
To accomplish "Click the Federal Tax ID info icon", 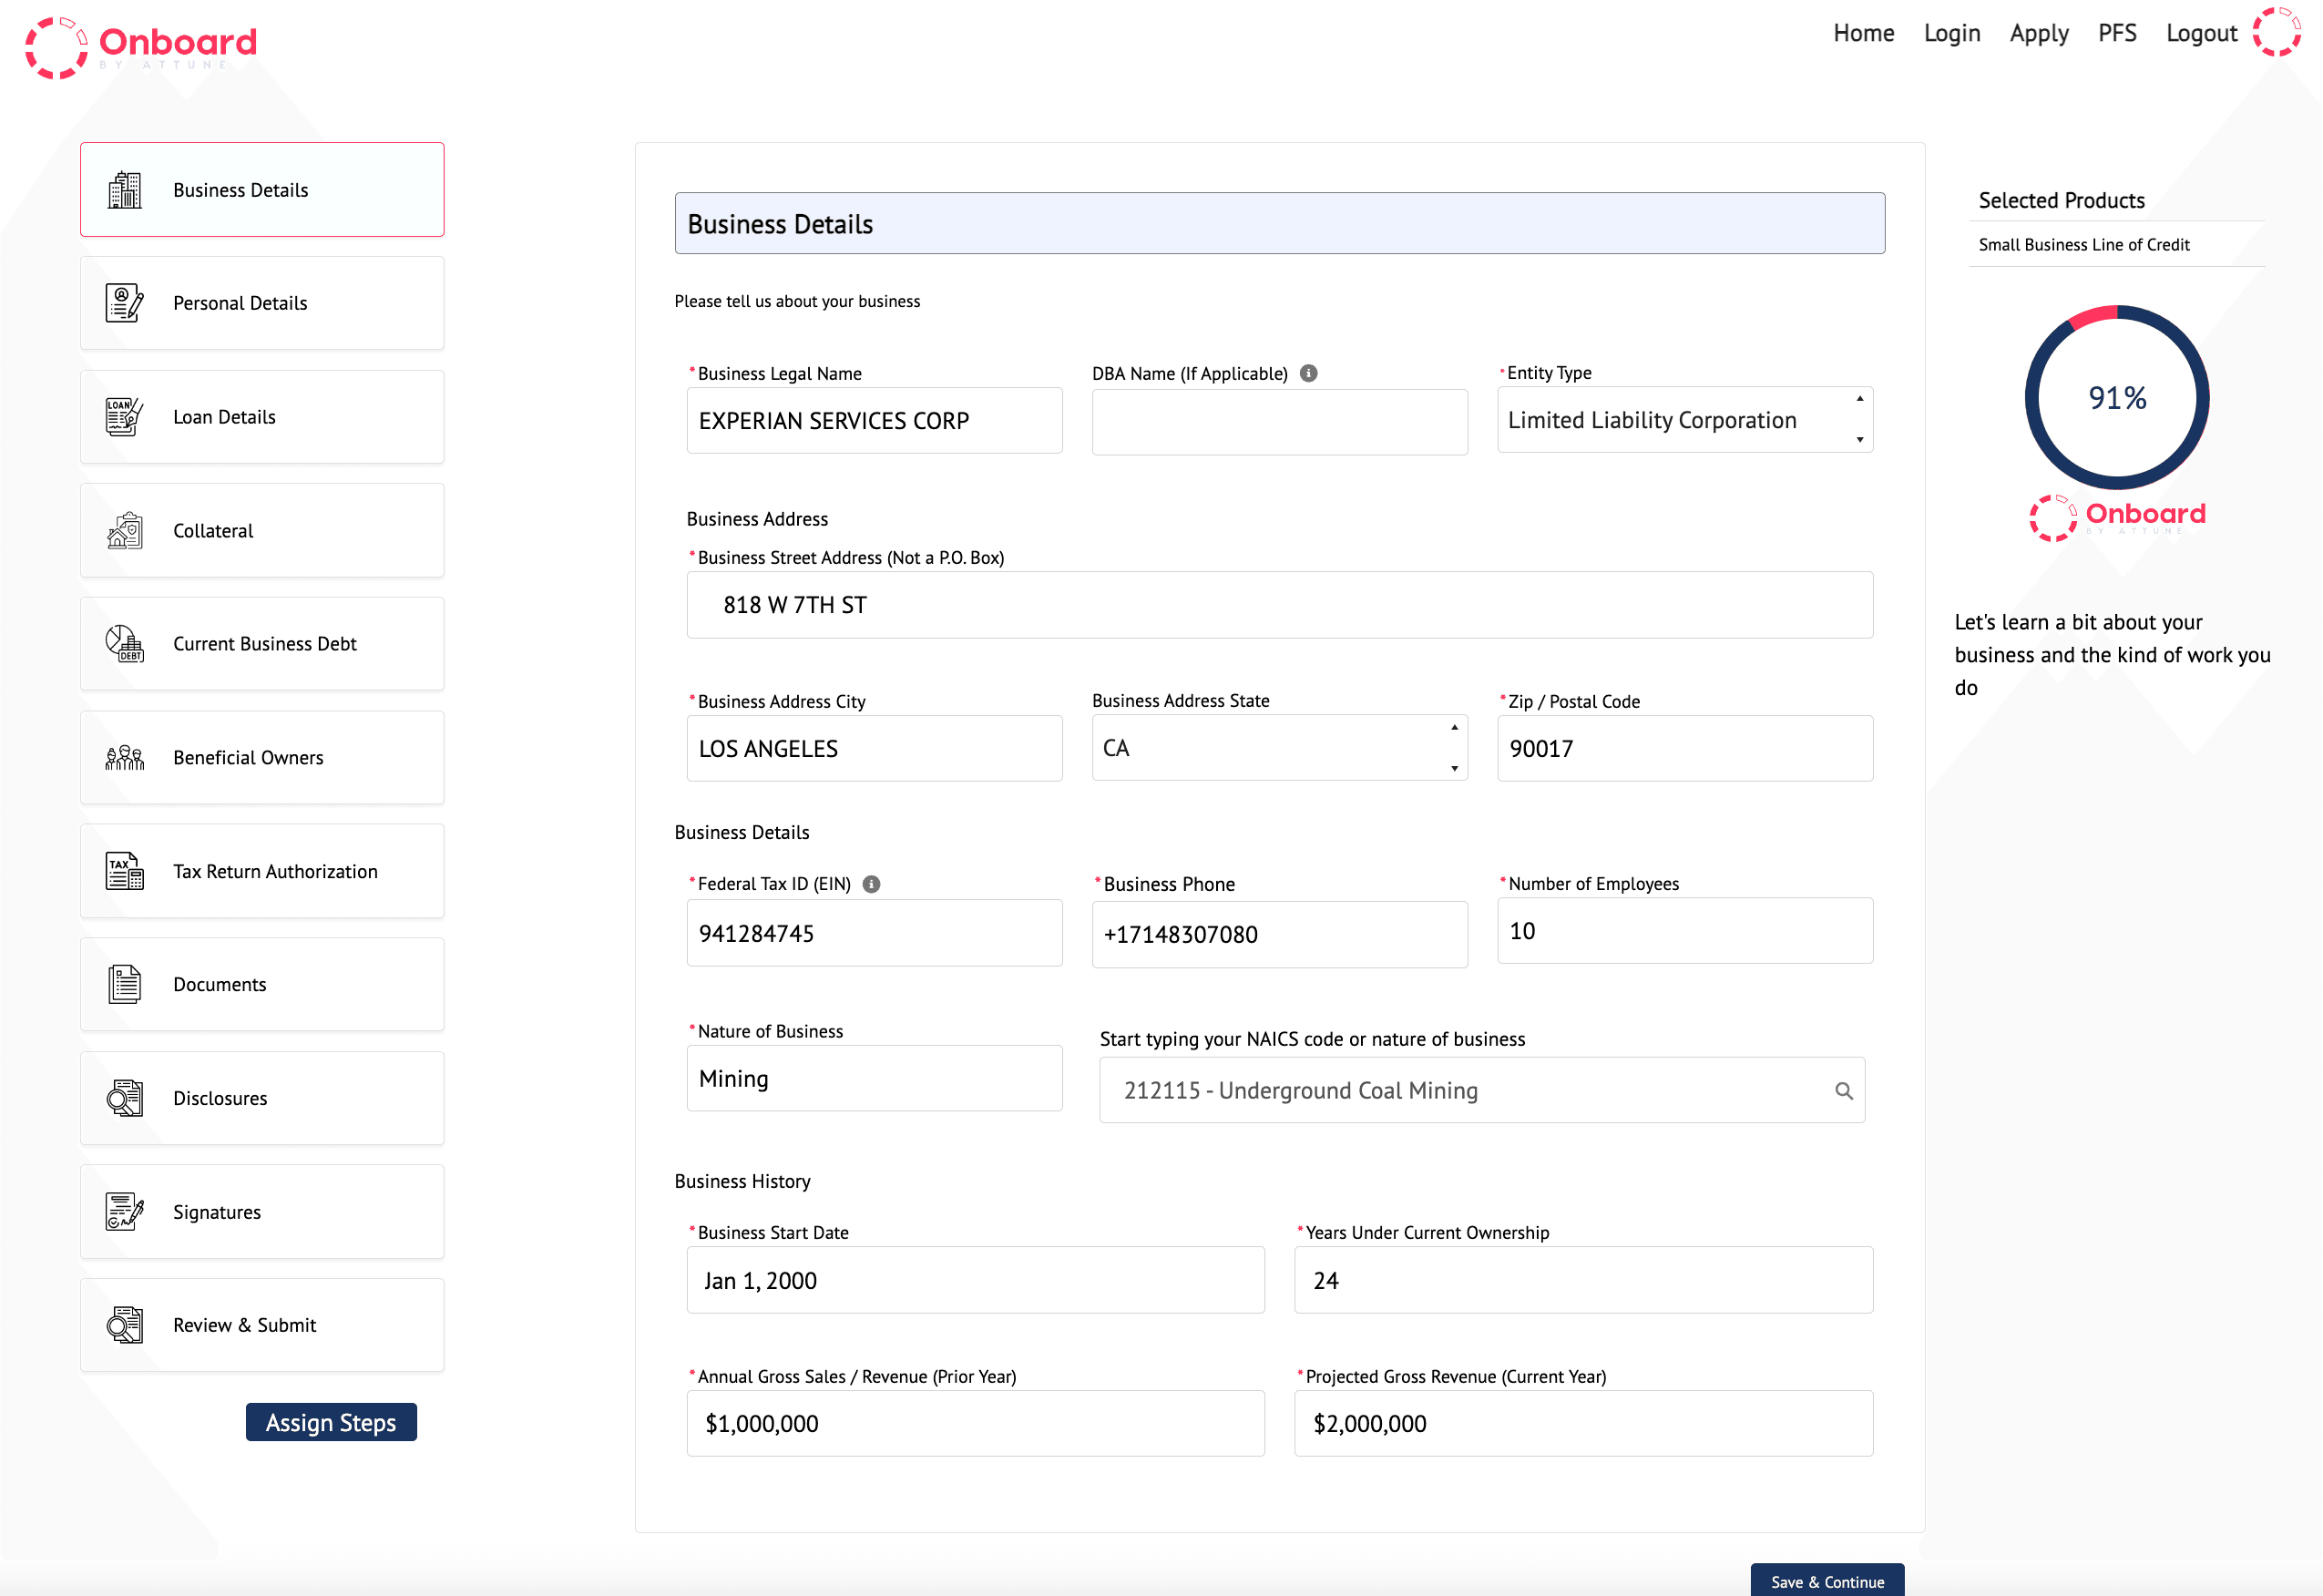I will pos(871,884).
